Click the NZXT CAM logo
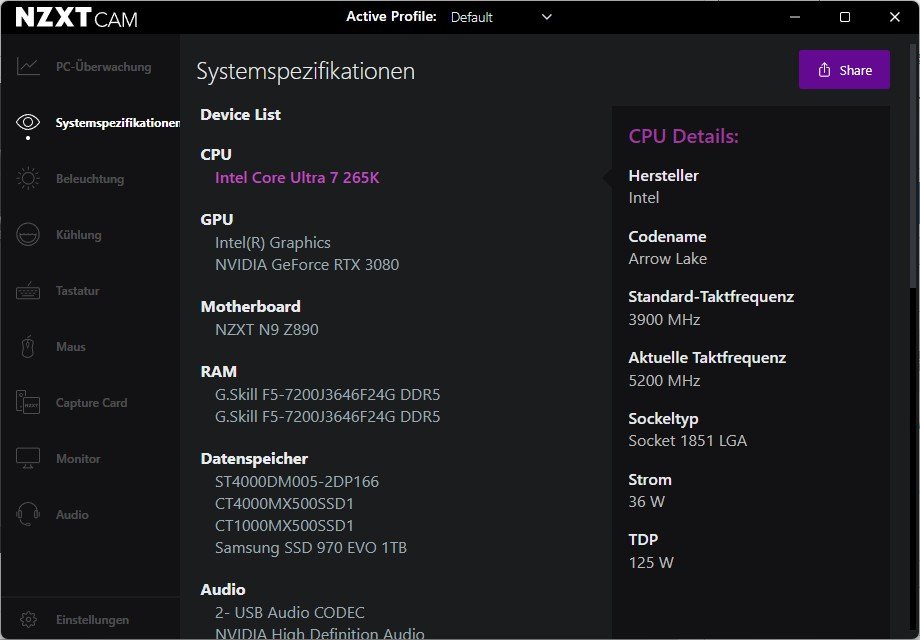The image size is (920, 640). (x=76, y=18)
